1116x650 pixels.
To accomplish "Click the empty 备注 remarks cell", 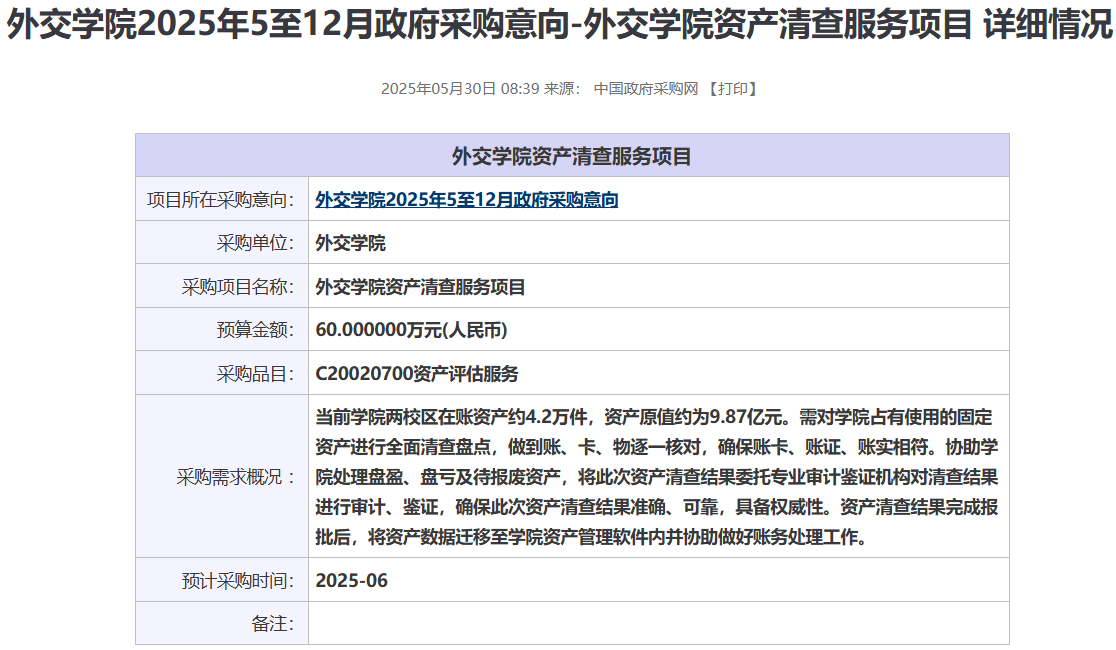I will tap(658, 623).
